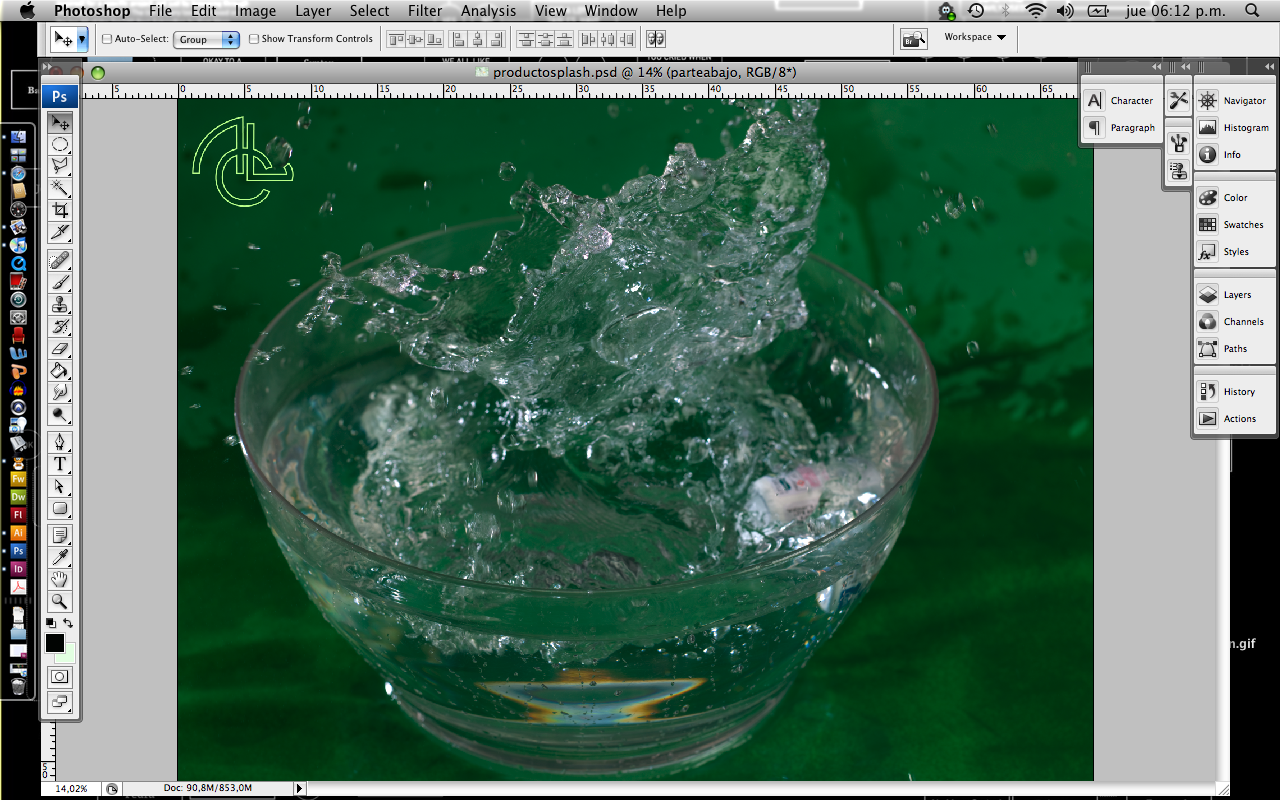
Task: Select the Crop tool
Action: (x=60, y=210)
